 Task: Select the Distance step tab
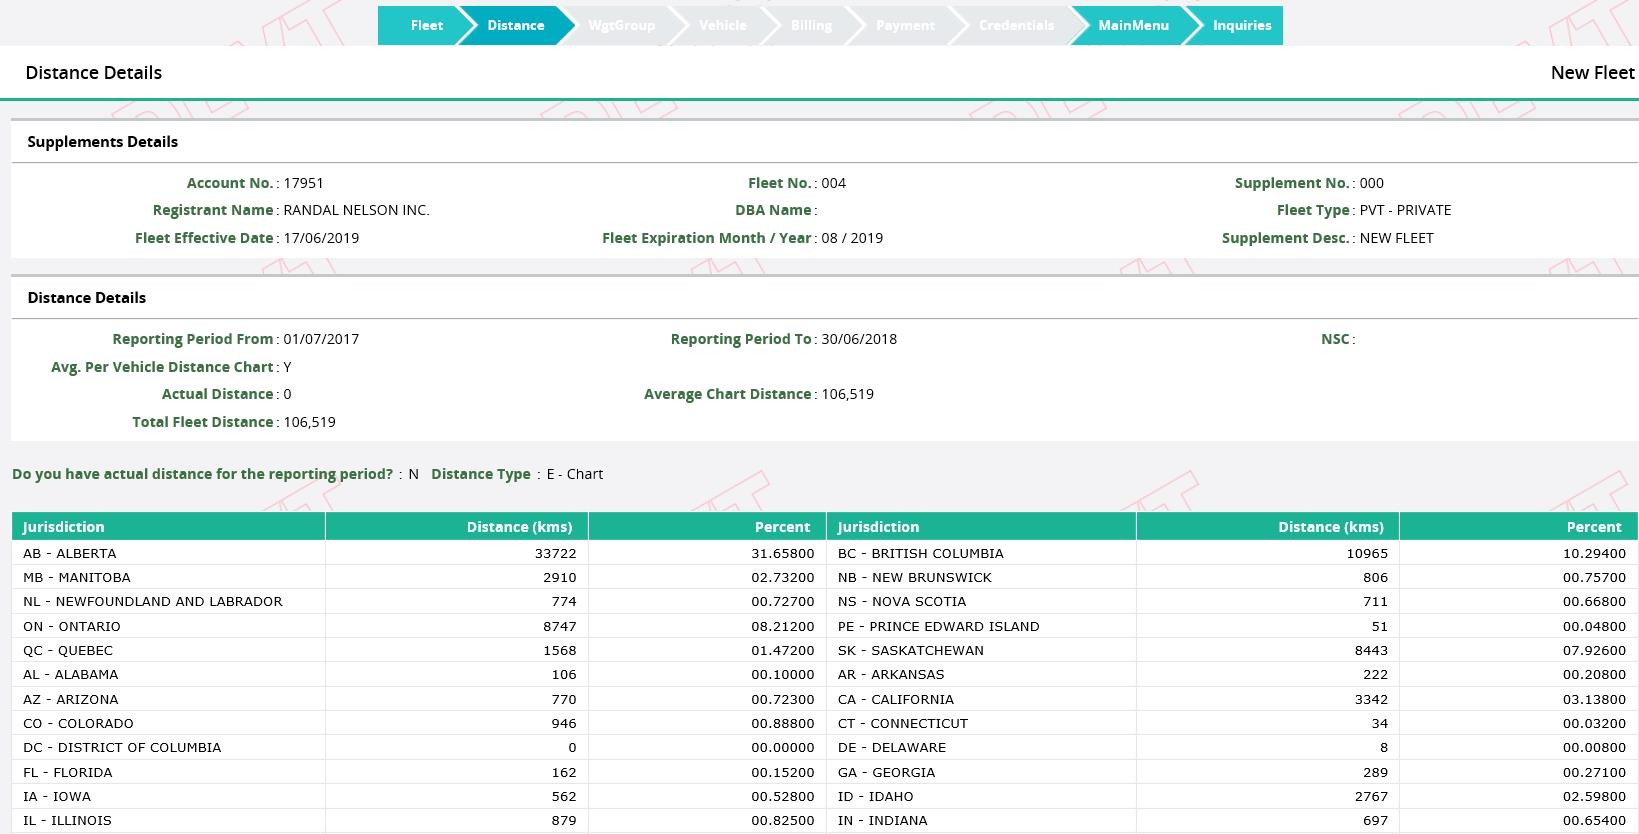coord(516,26)
